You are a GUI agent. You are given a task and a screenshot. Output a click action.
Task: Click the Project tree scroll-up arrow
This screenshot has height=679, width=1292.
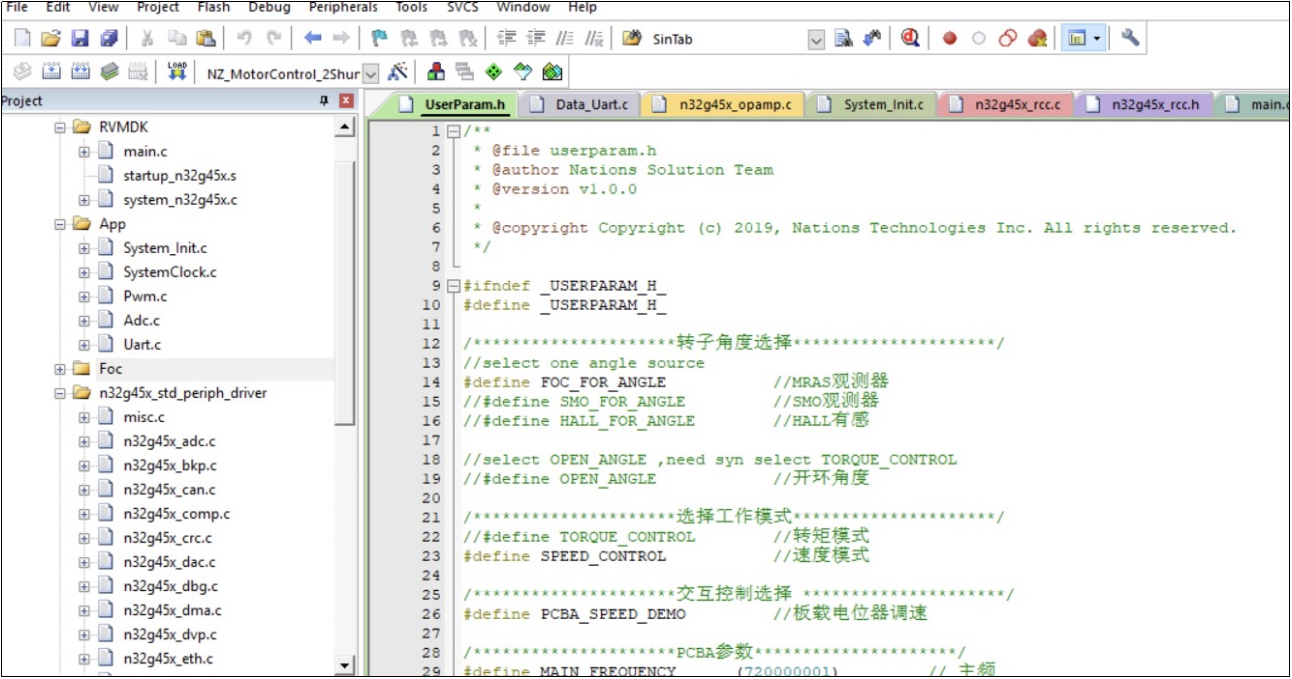pos(345,127)
